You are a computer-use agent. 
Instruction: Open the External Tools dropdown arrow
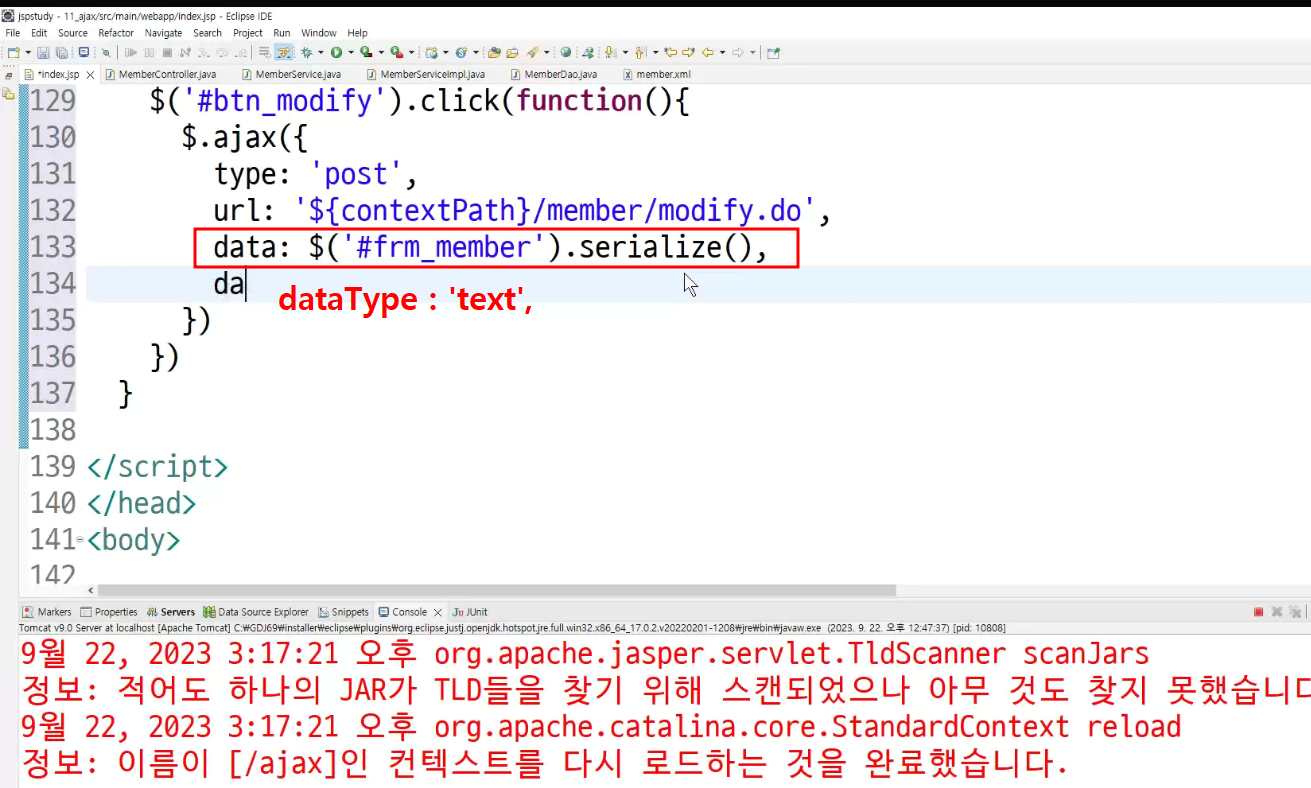[x=411, y=52]
